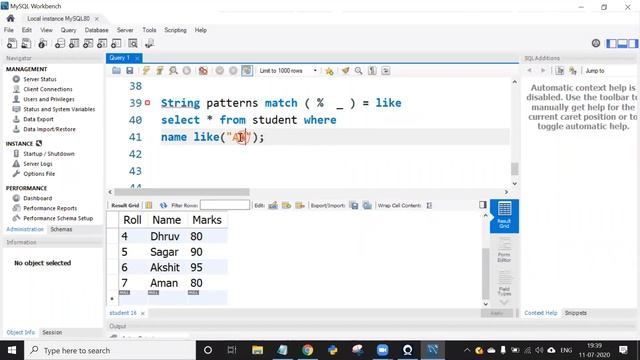The height and width of the screenshot is (360, 640).
Task: Close the student 16 result tab
Action: tap(142, 313)
